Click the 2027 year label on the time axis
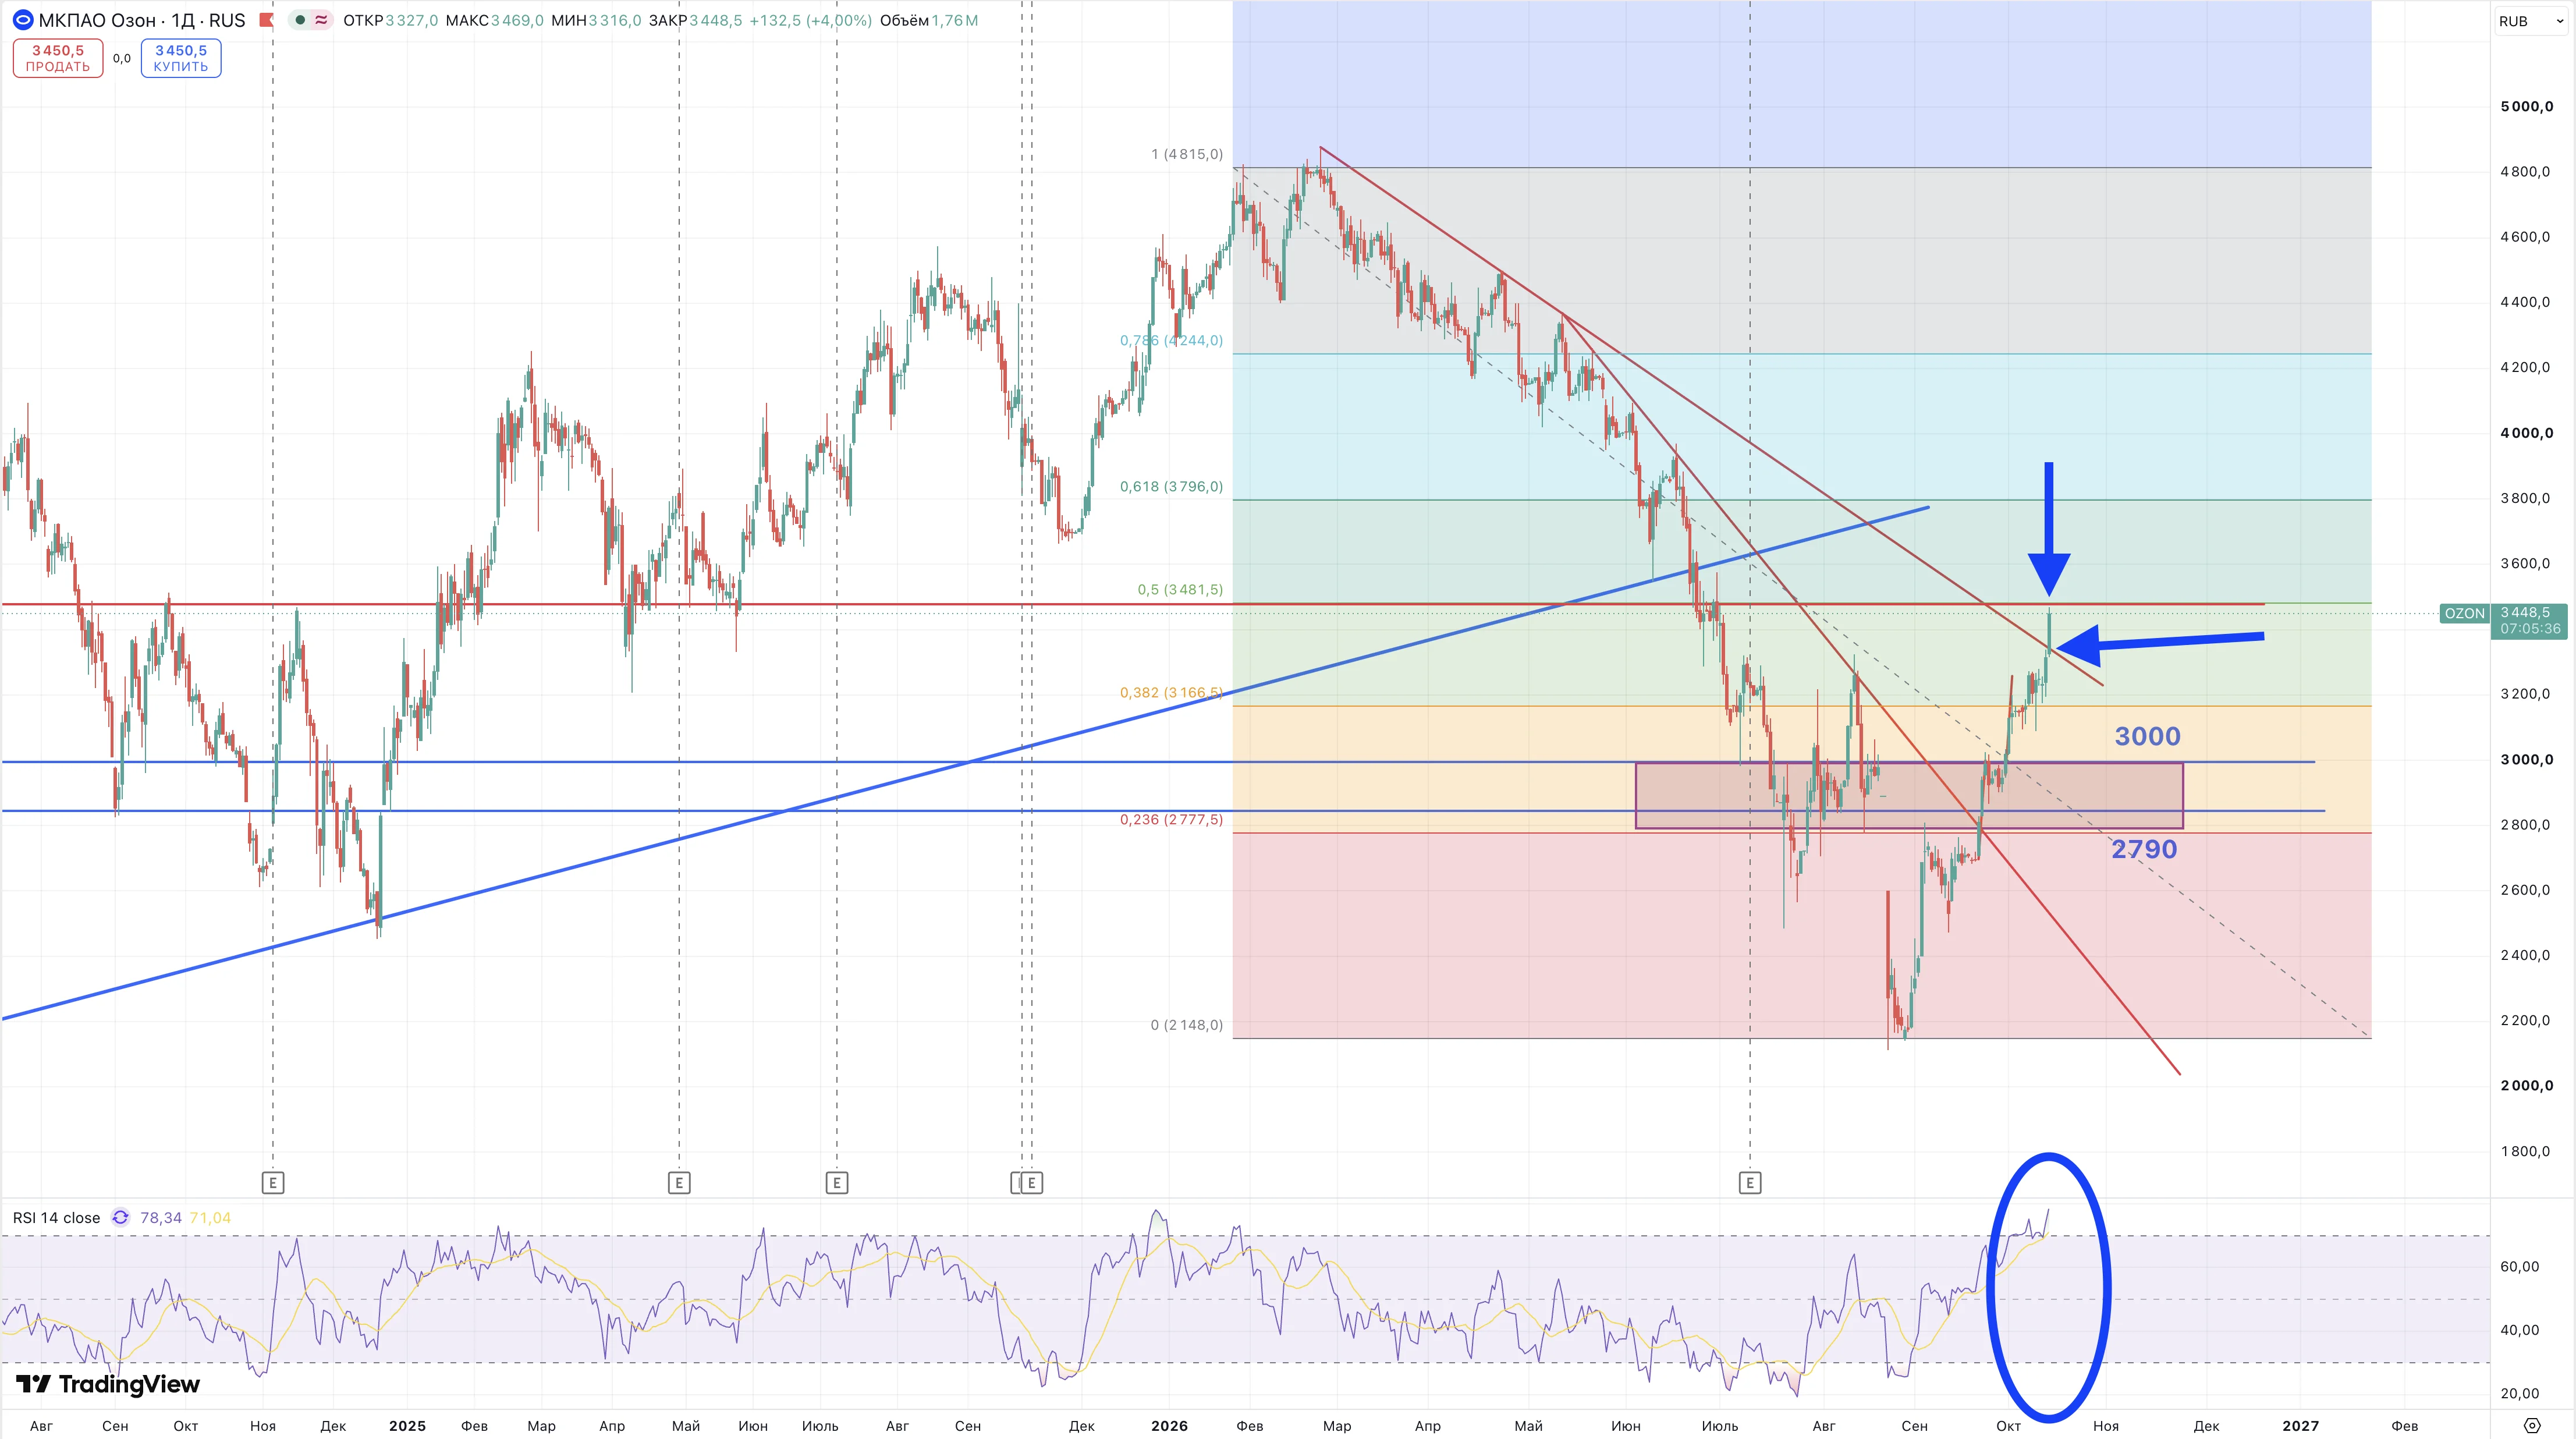Image resolution: width=2576 pixels, height=1439 pixels. click(2300, 1426)
